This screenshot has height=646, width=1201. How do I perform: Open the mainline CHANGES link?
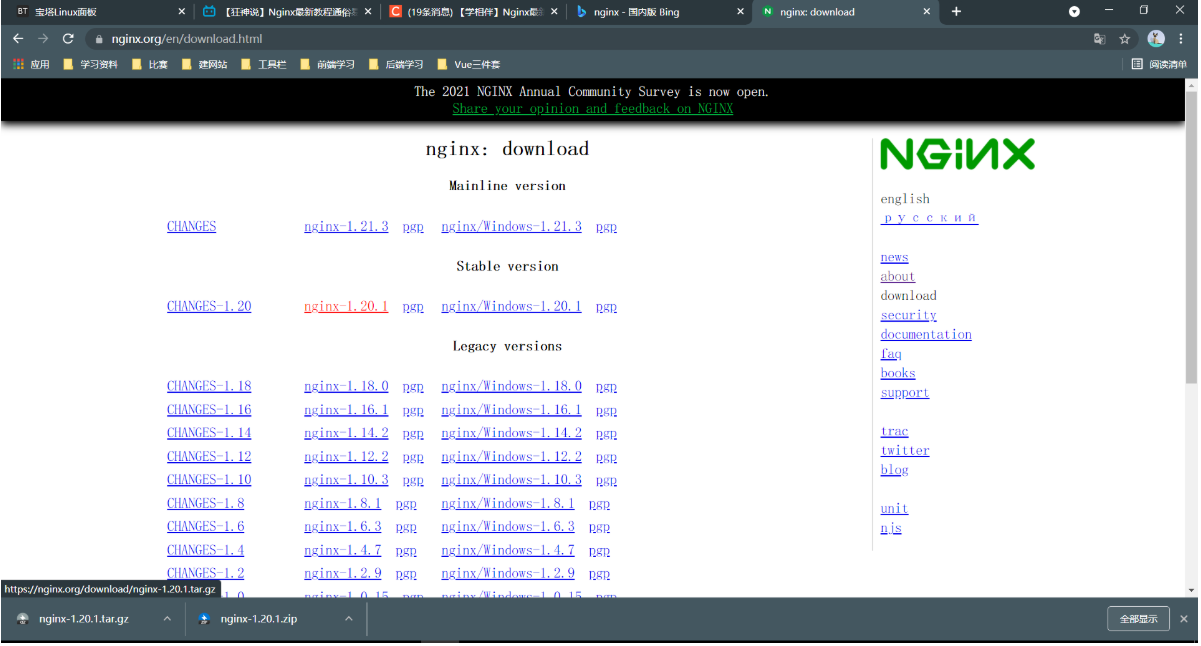(191, 226)
